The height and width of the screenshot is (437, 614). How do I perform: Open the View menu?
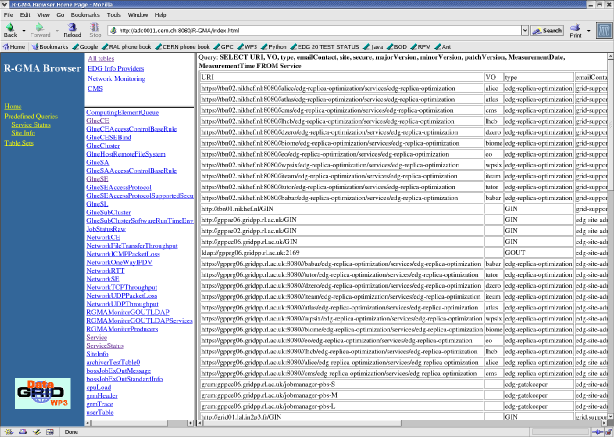43,15
